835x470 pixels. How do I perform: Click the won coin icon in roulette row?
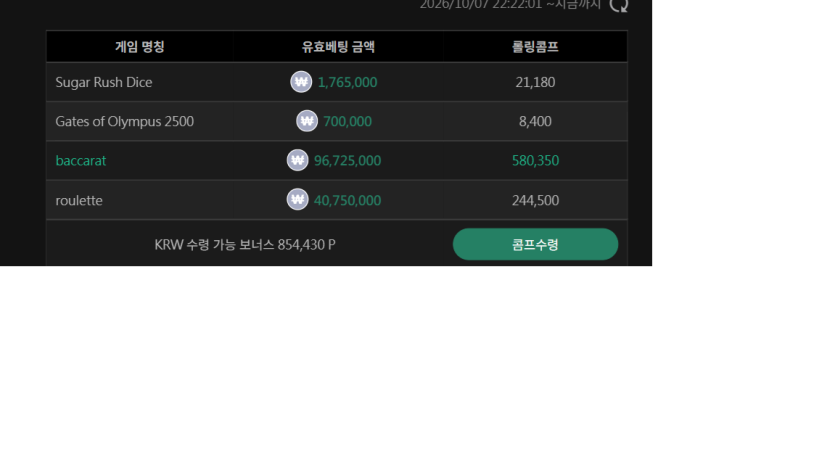[x=298, y=200]
